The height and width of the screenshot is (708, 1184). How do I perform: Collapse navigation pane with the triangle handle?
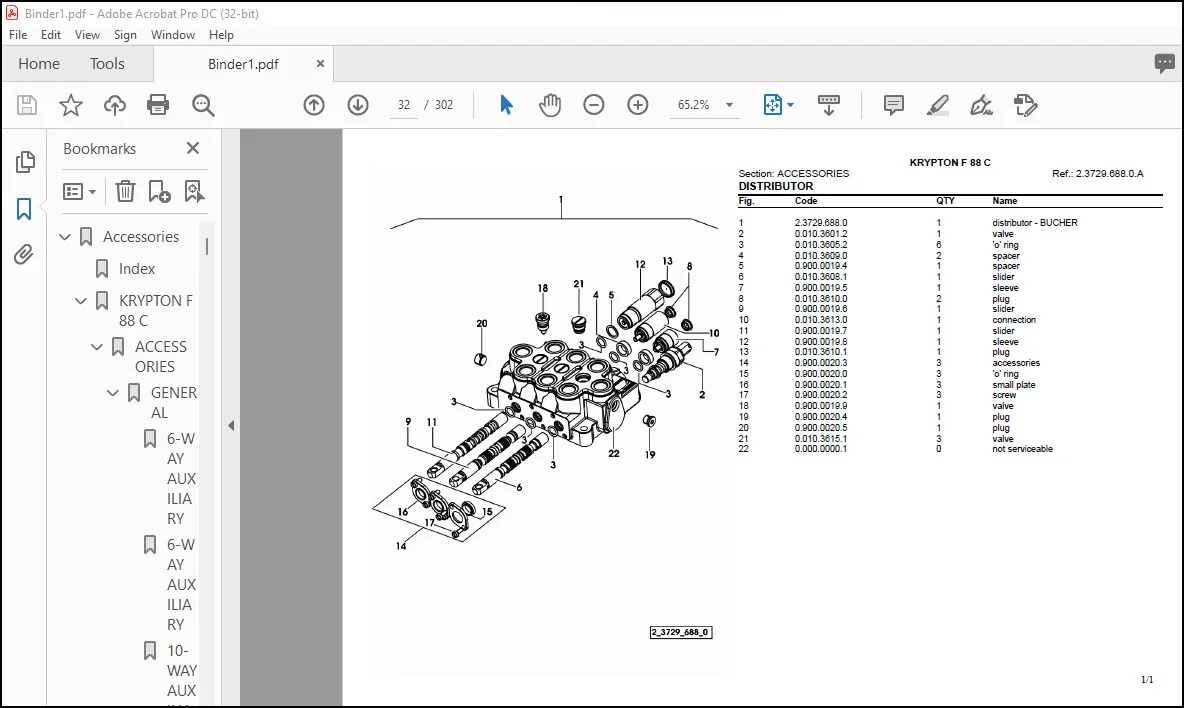coord(231,426)
